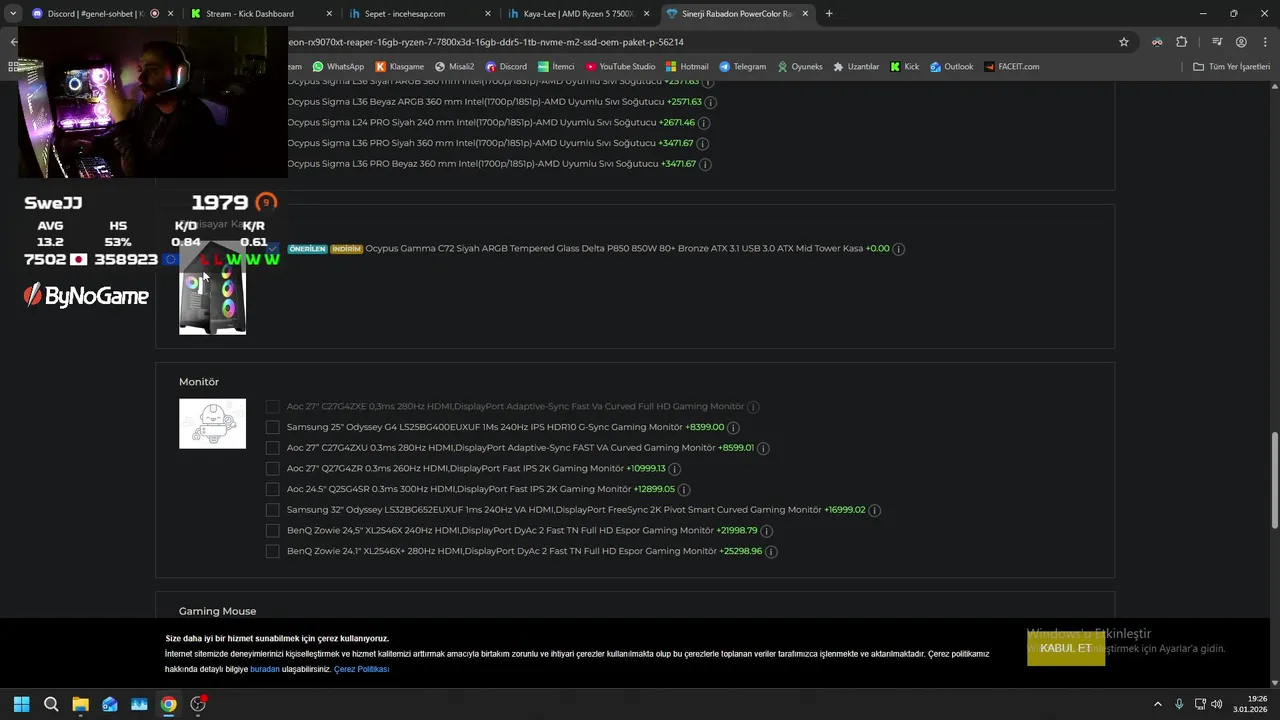Check BenQ Zowie 24,5" XL2546X monitor
This screenshot has width=1280, height=720.
272,531
